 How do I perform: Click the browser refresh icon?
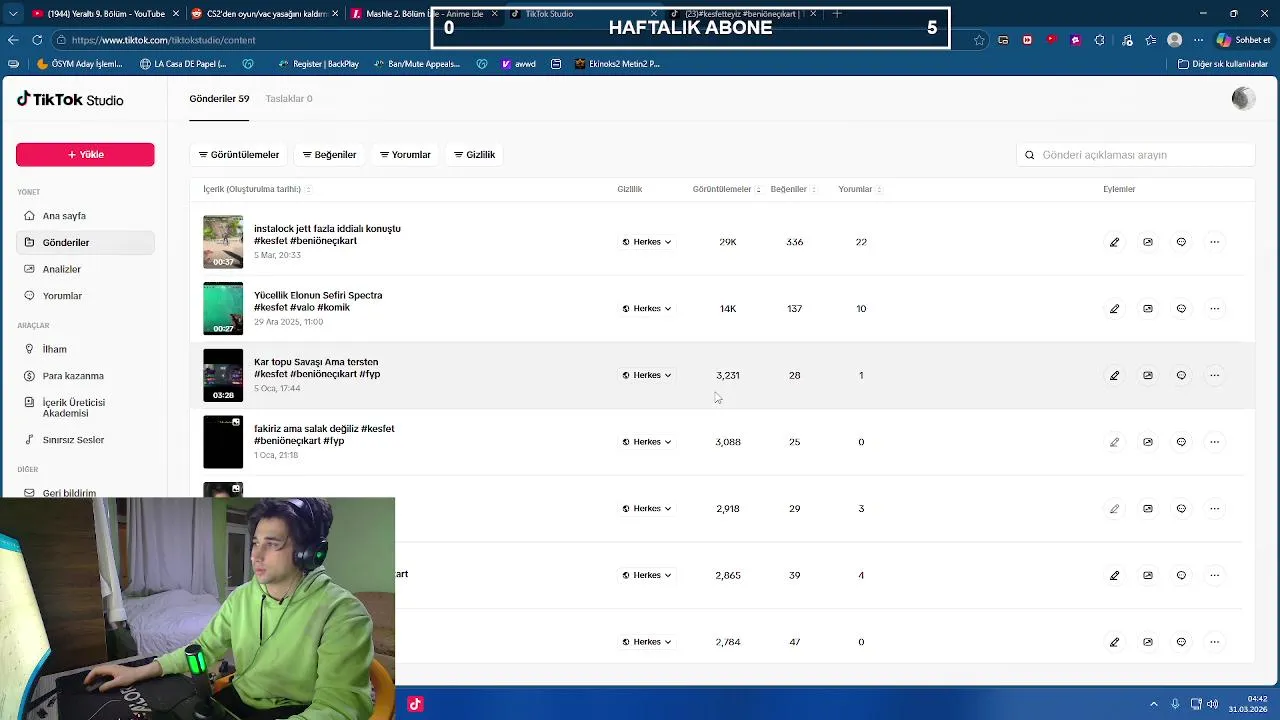coord(37,40)
